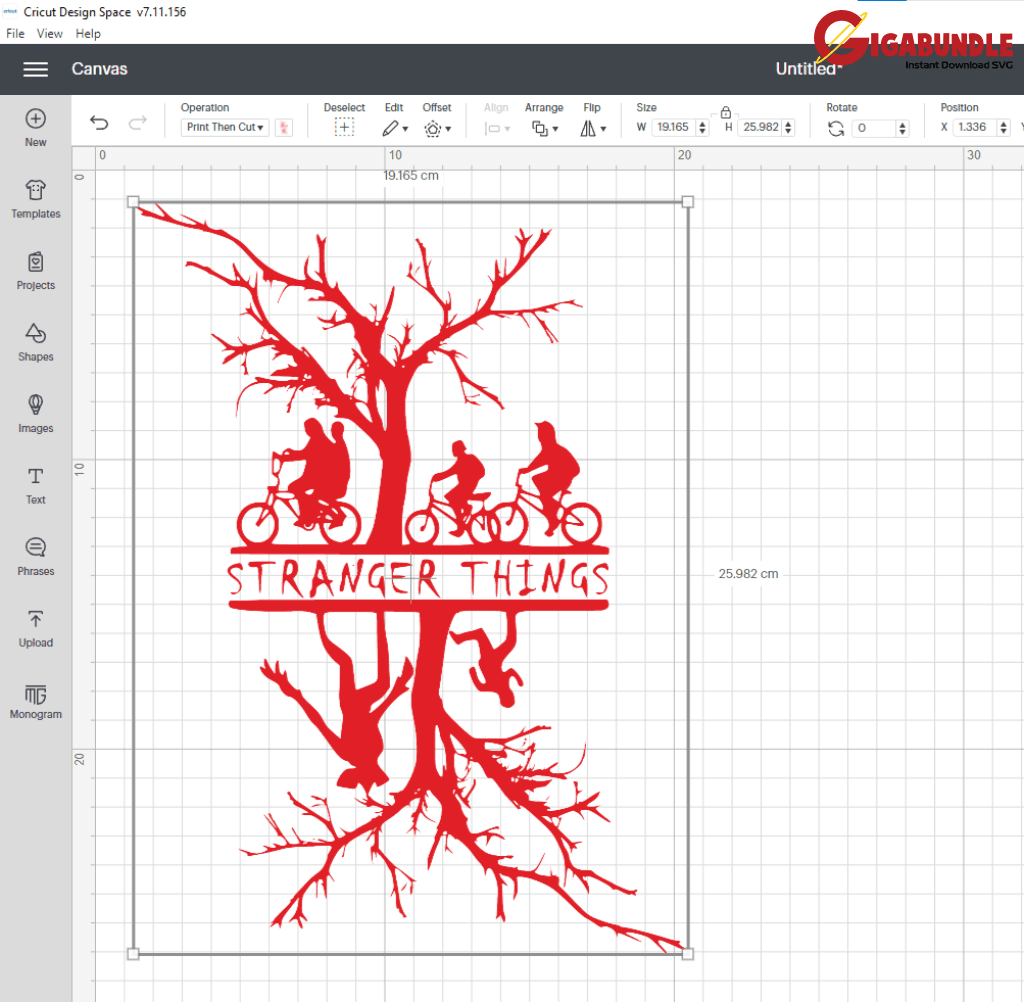
Task: Click the operation color swatch
Action: click(284, 128)
